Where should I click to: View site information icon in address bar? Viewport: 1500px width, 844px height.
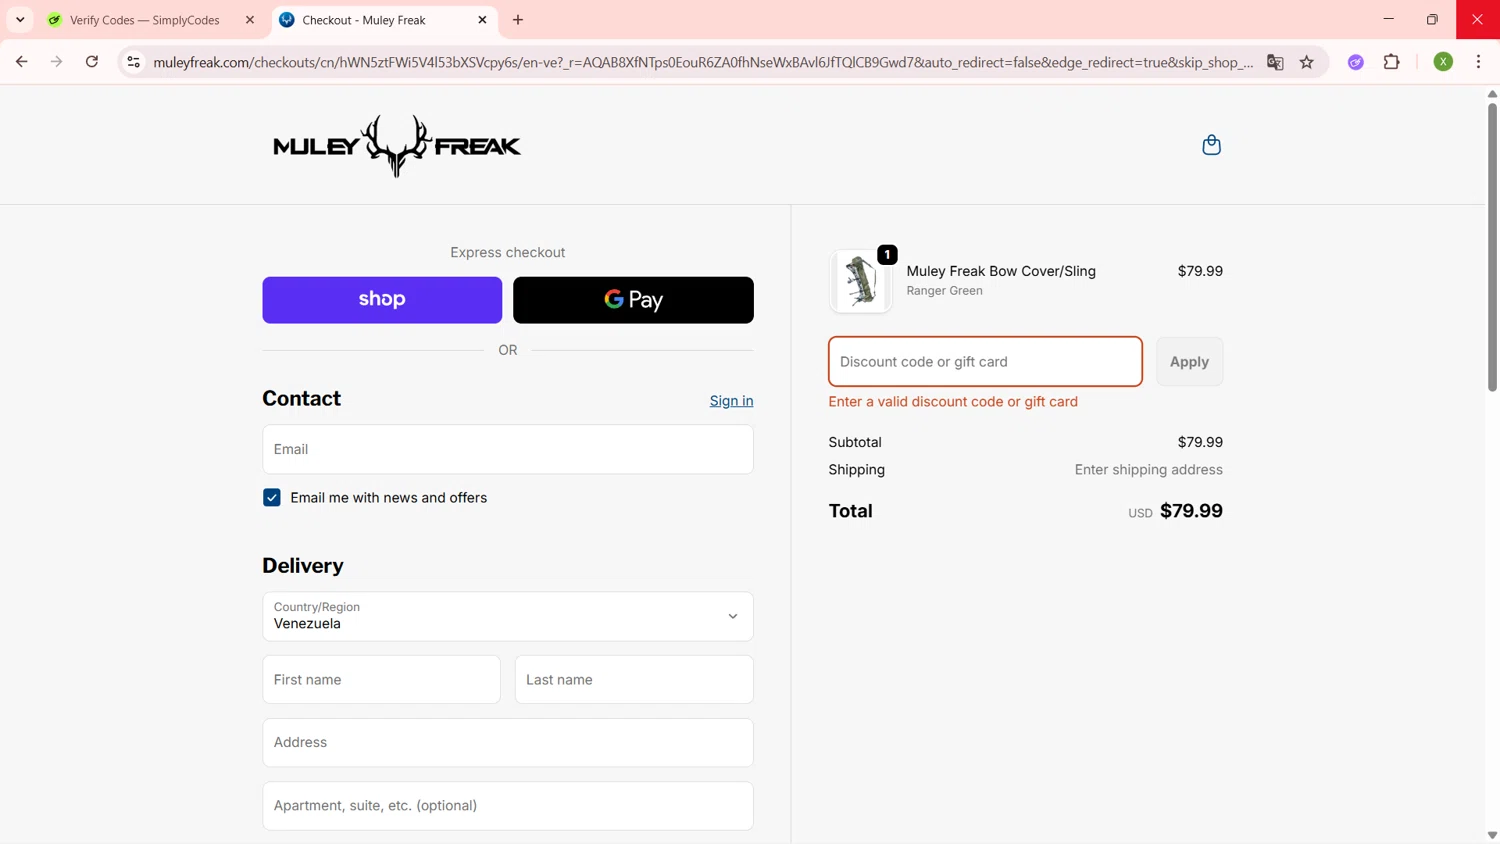(133, 62)
